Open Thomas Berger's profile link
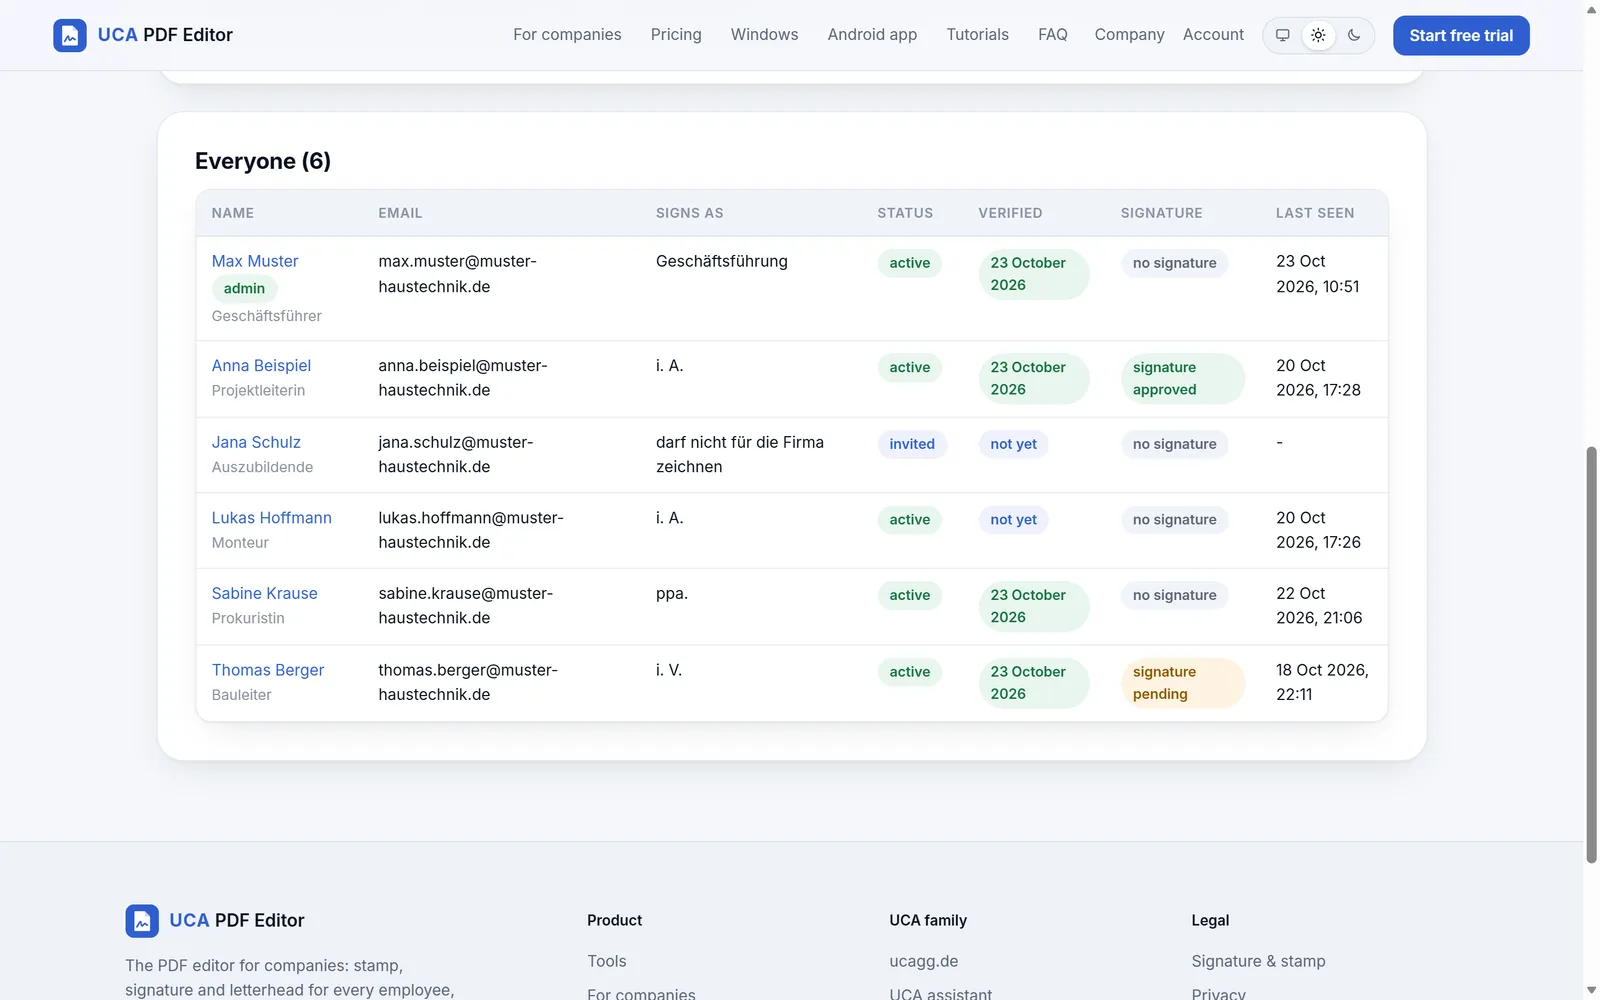This screenshot has height=1000, width=1600. [268, 670]
